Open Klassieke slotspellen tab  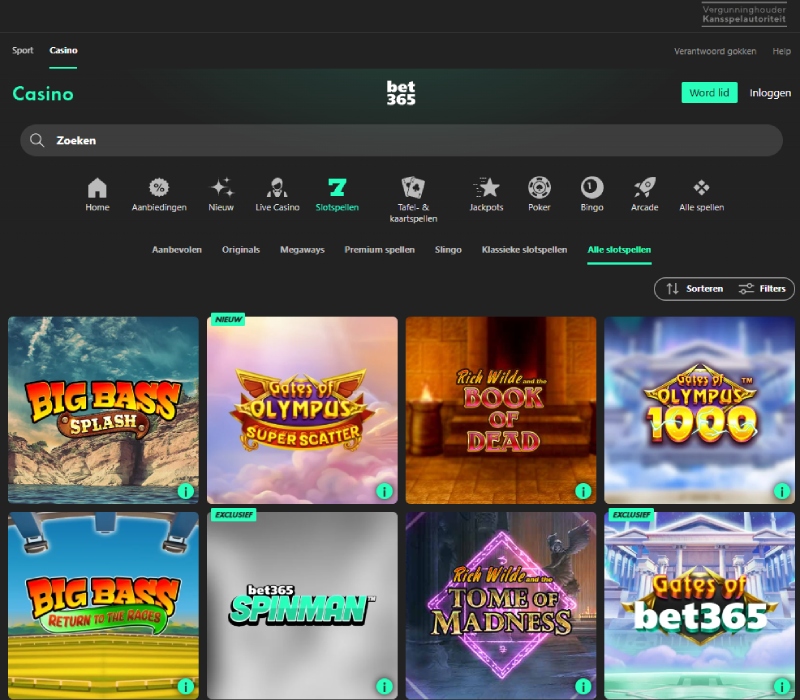pos(524,249)
